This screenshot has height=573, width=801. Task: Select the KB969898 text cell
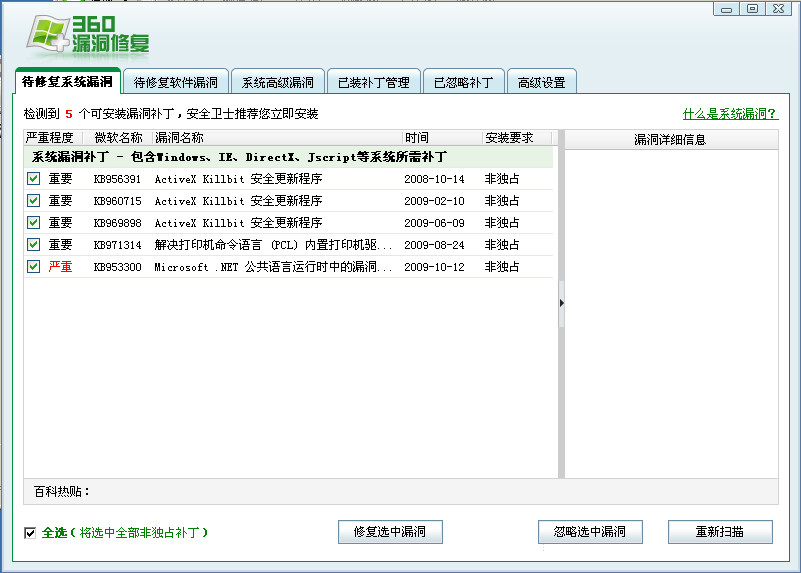pos(117,223)
